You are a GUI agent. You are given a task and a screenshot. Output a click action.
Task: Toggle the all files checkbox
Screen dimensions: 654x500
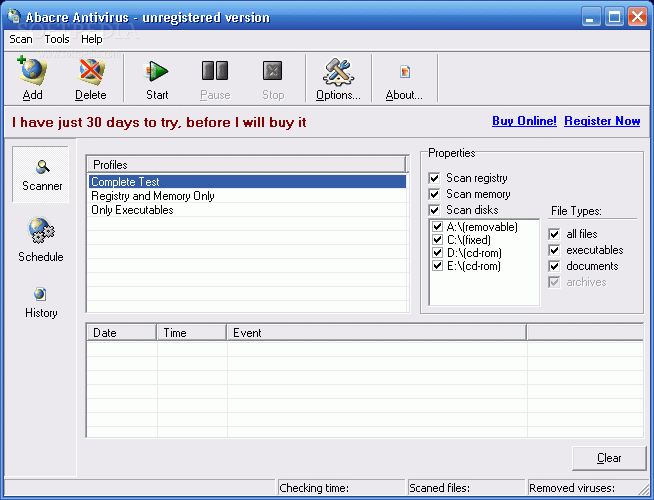point(554,234)
